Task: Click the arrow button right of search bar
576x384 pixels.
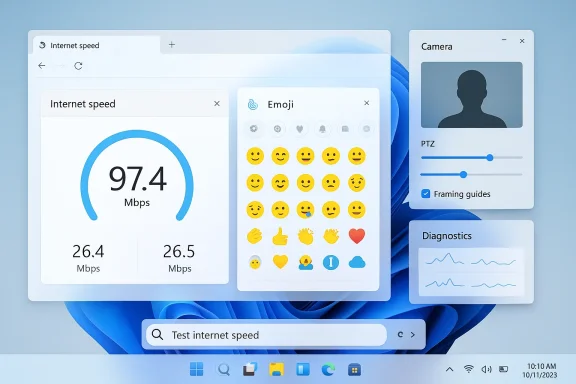Action: (x=413, y=335)
